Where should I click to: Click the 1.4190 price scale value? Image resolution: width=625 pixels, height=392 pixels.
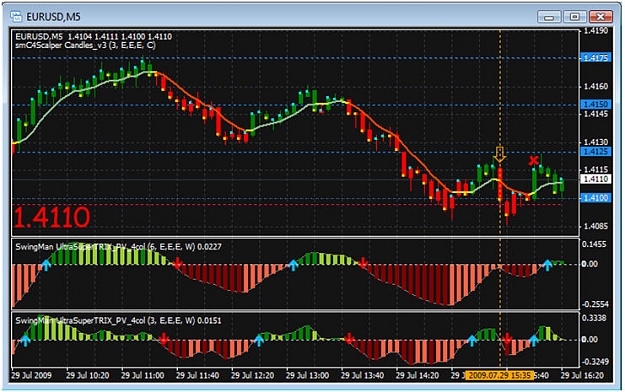(596, 31)
